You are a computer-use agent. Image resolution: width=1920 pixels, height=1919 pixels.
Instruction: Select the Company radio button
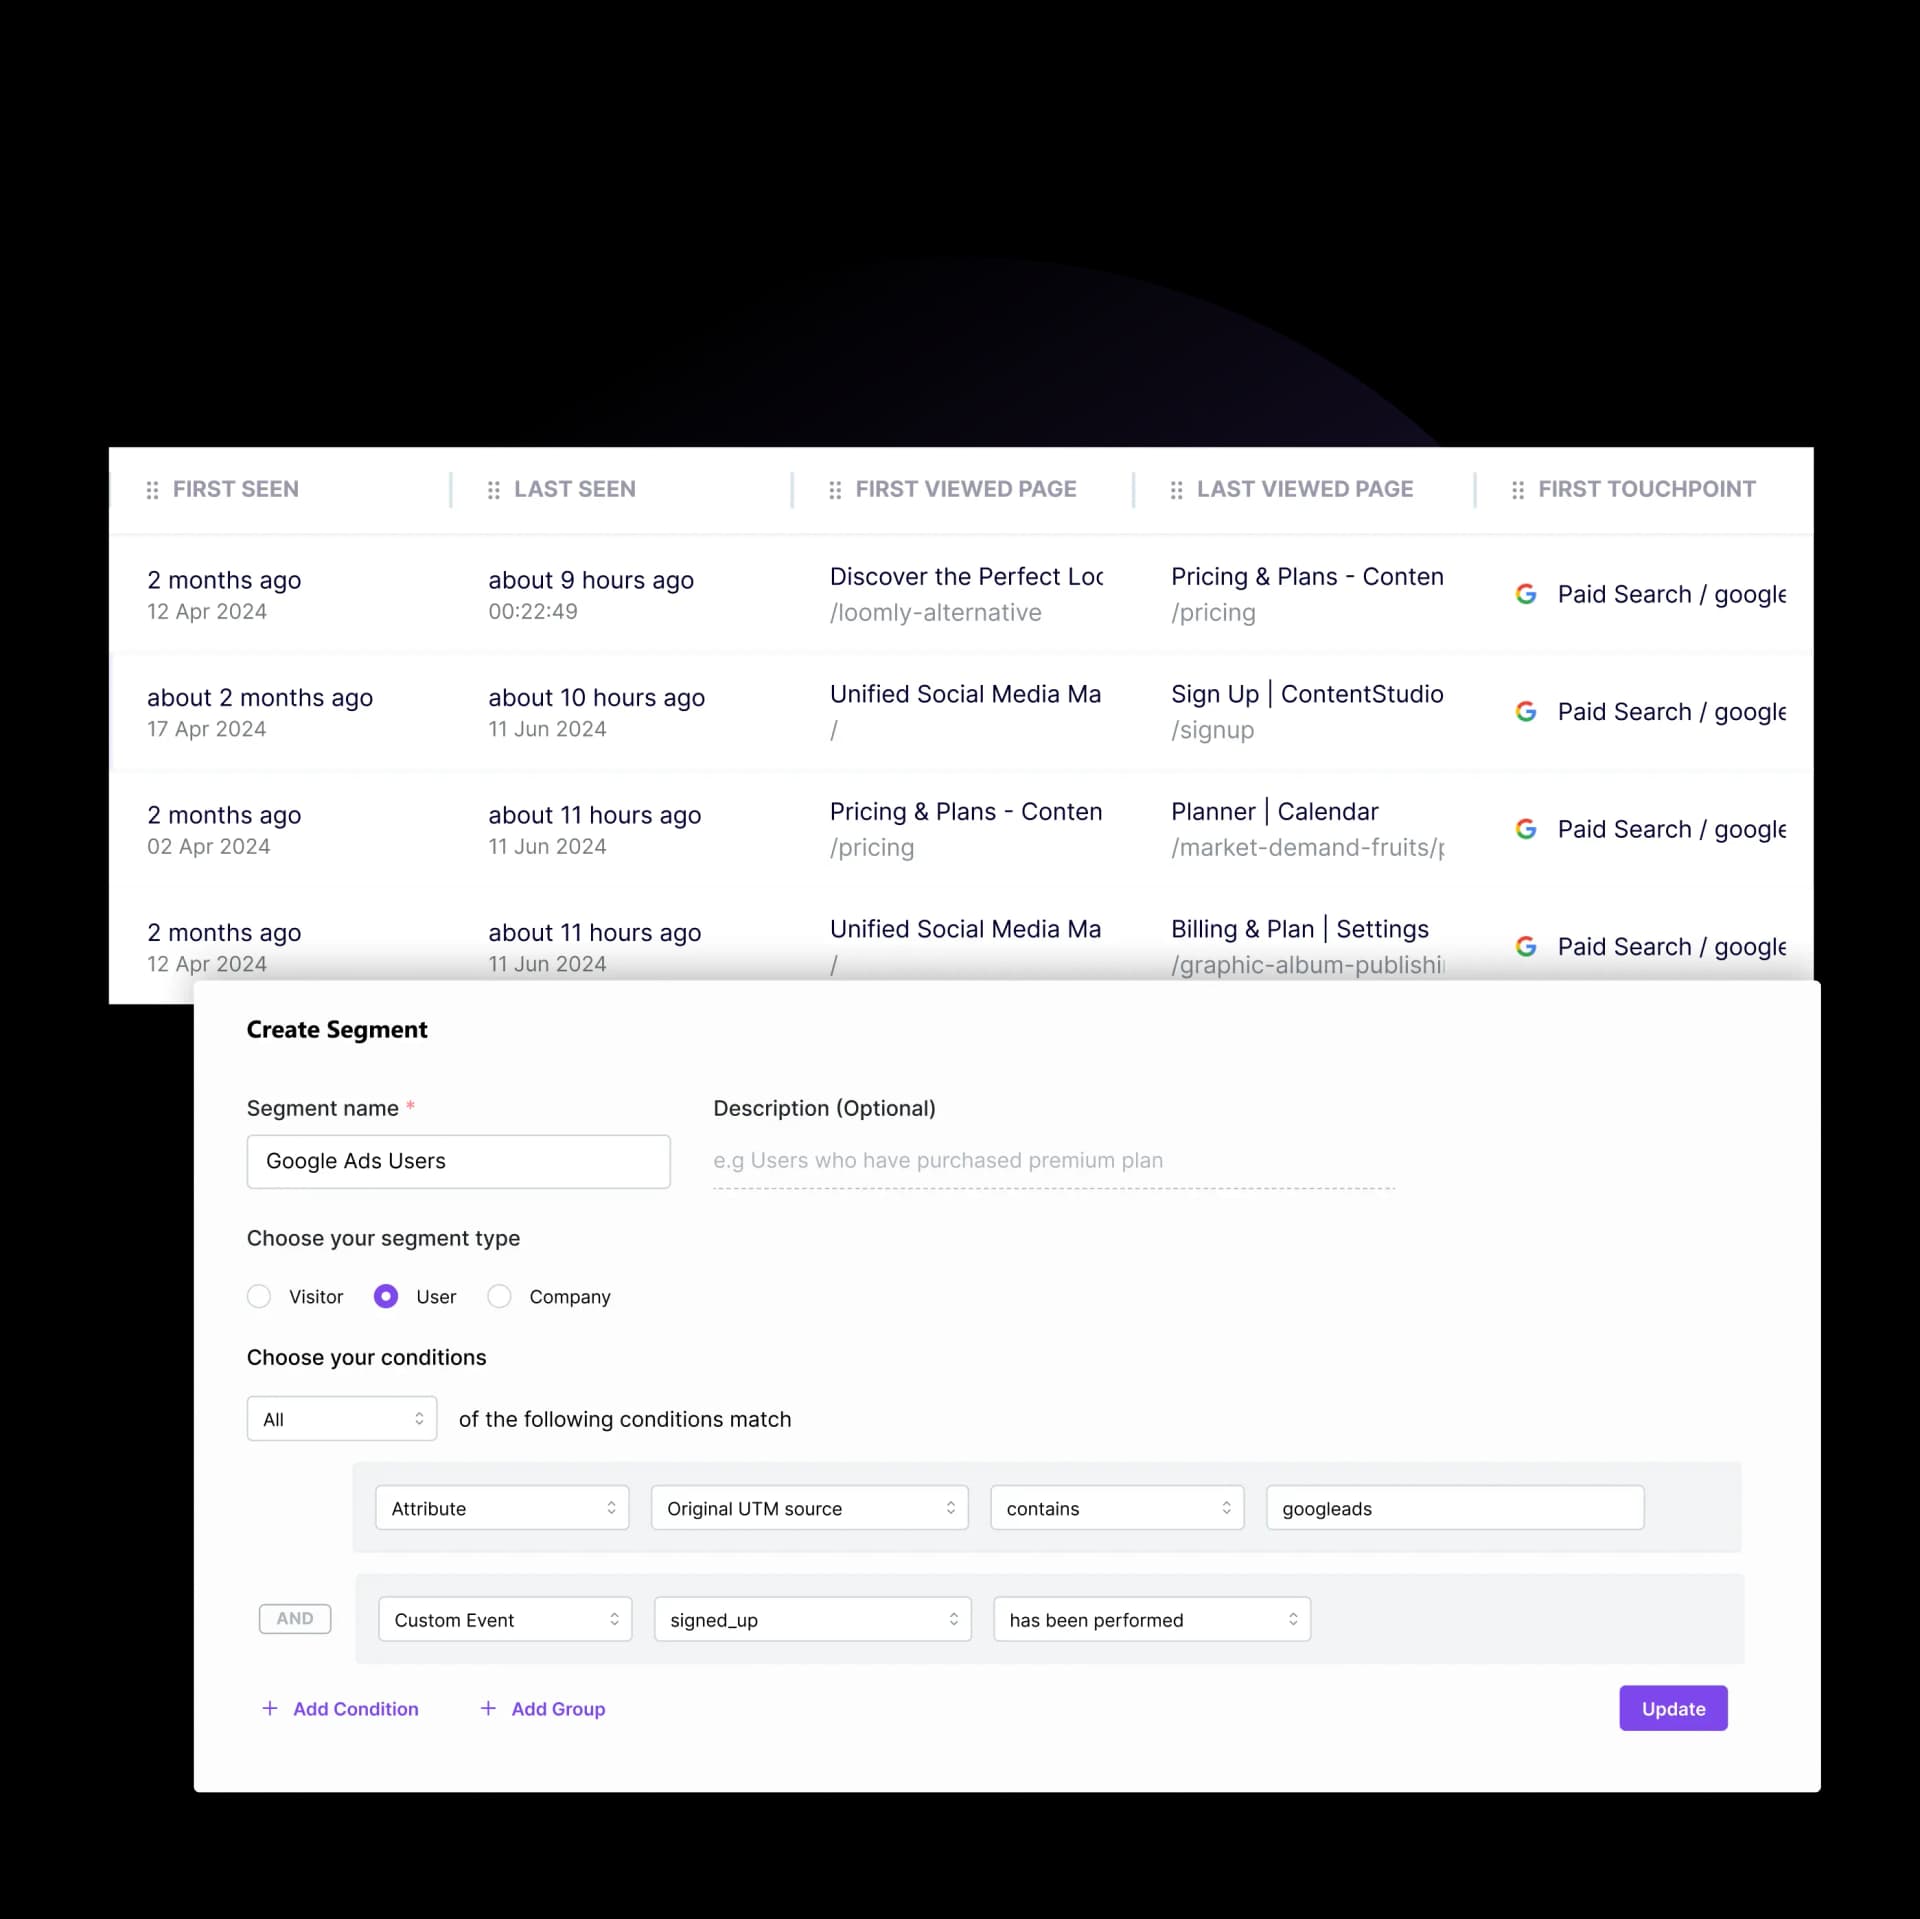[x=501, y=1297]
